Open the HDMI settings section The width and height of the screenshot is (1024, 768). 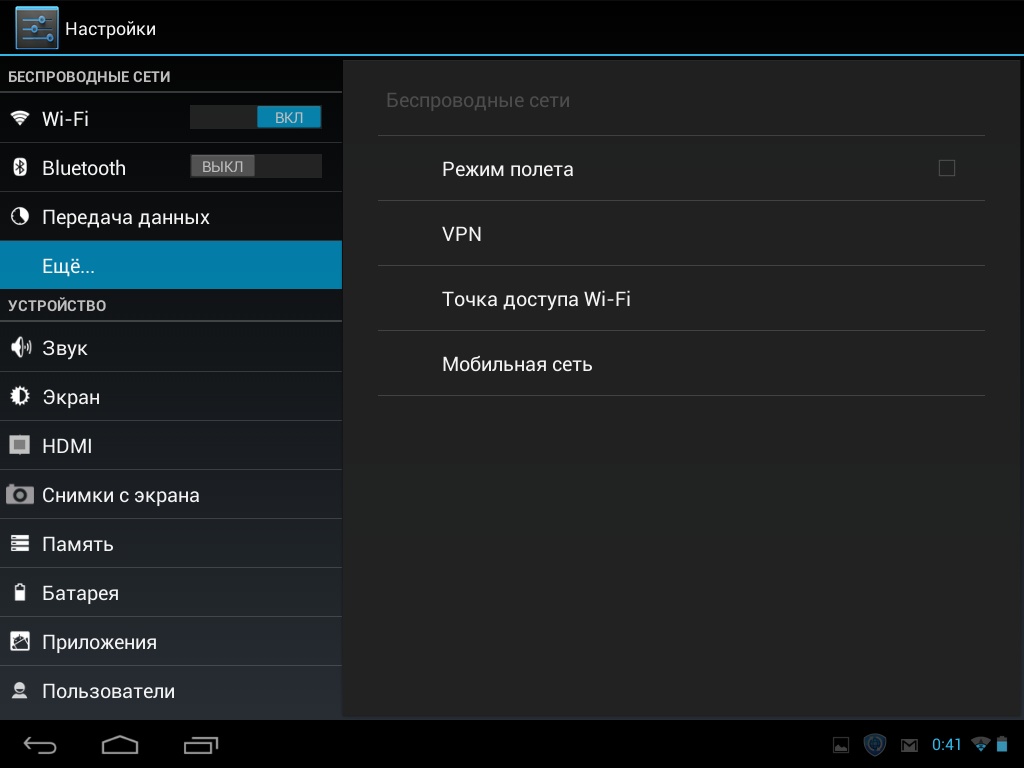click(x=170, y=446)
